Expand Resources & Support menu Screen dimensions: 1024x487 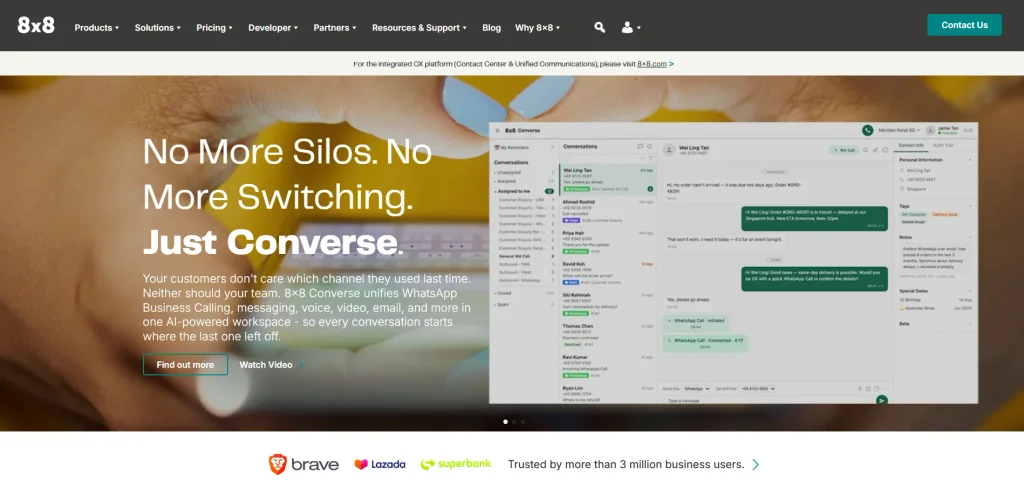[419, 27]
